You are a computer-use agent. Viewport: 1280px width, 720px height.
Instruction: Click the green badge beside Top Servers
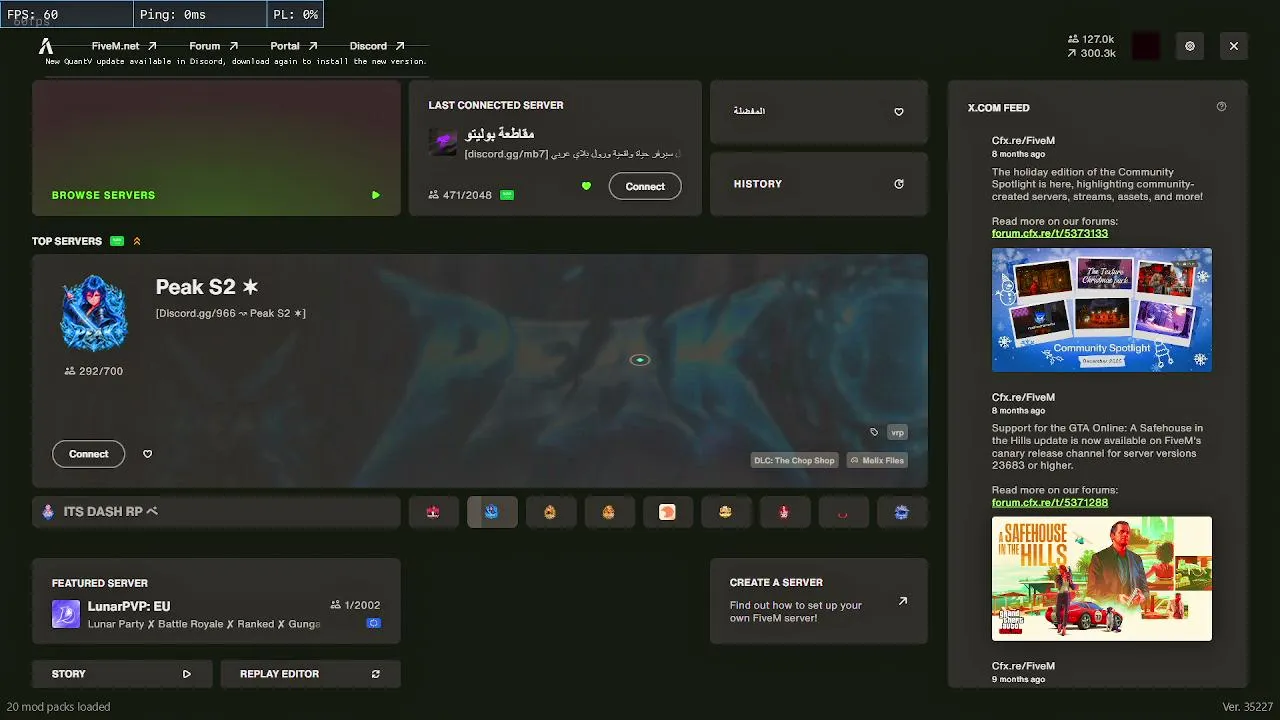(x=117, y=241)
